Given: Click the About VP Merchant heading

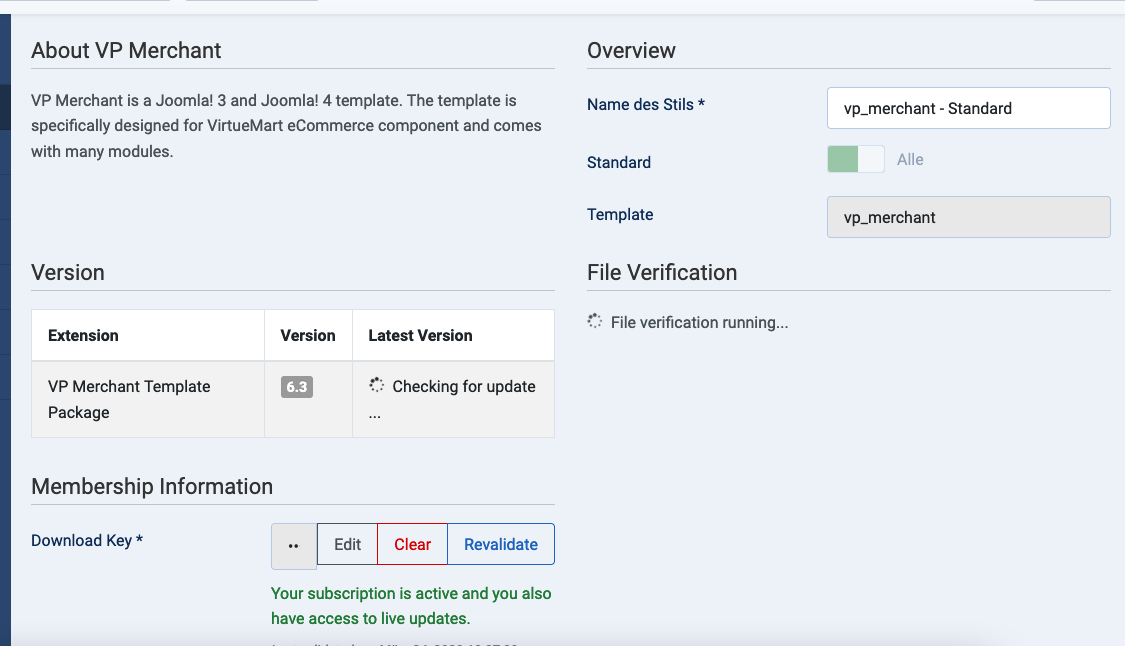Looking at the screenshot, I should (126, 50).
